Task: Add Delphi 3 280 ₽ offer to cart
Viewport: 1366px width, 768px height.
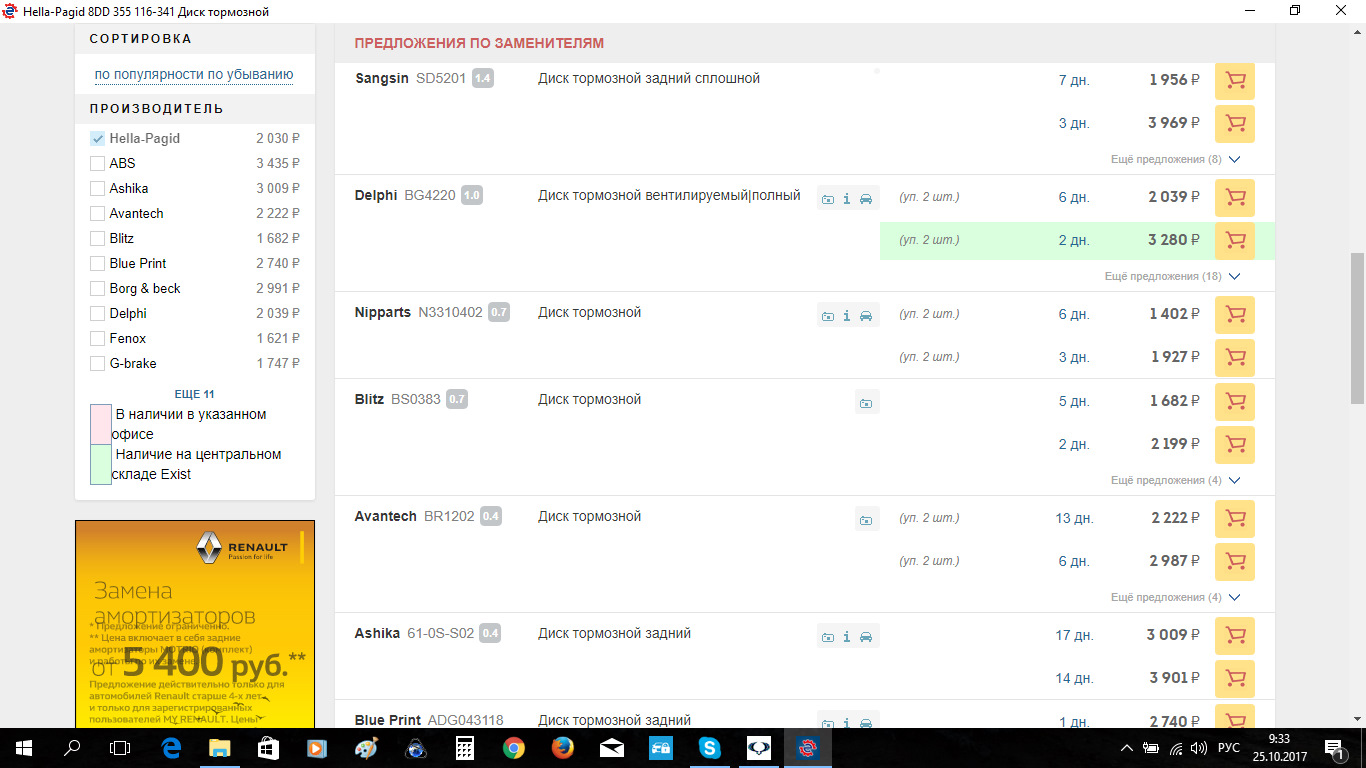Action: coord(1235,241)
